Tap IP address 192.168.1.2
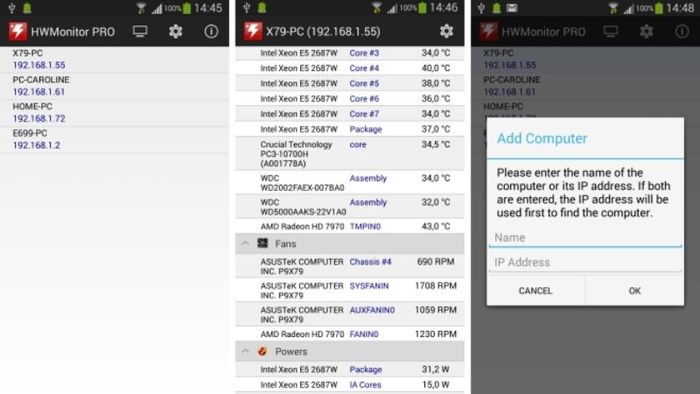Image resolution: width=700 pixels, height=394 pixels. [36, 145]
